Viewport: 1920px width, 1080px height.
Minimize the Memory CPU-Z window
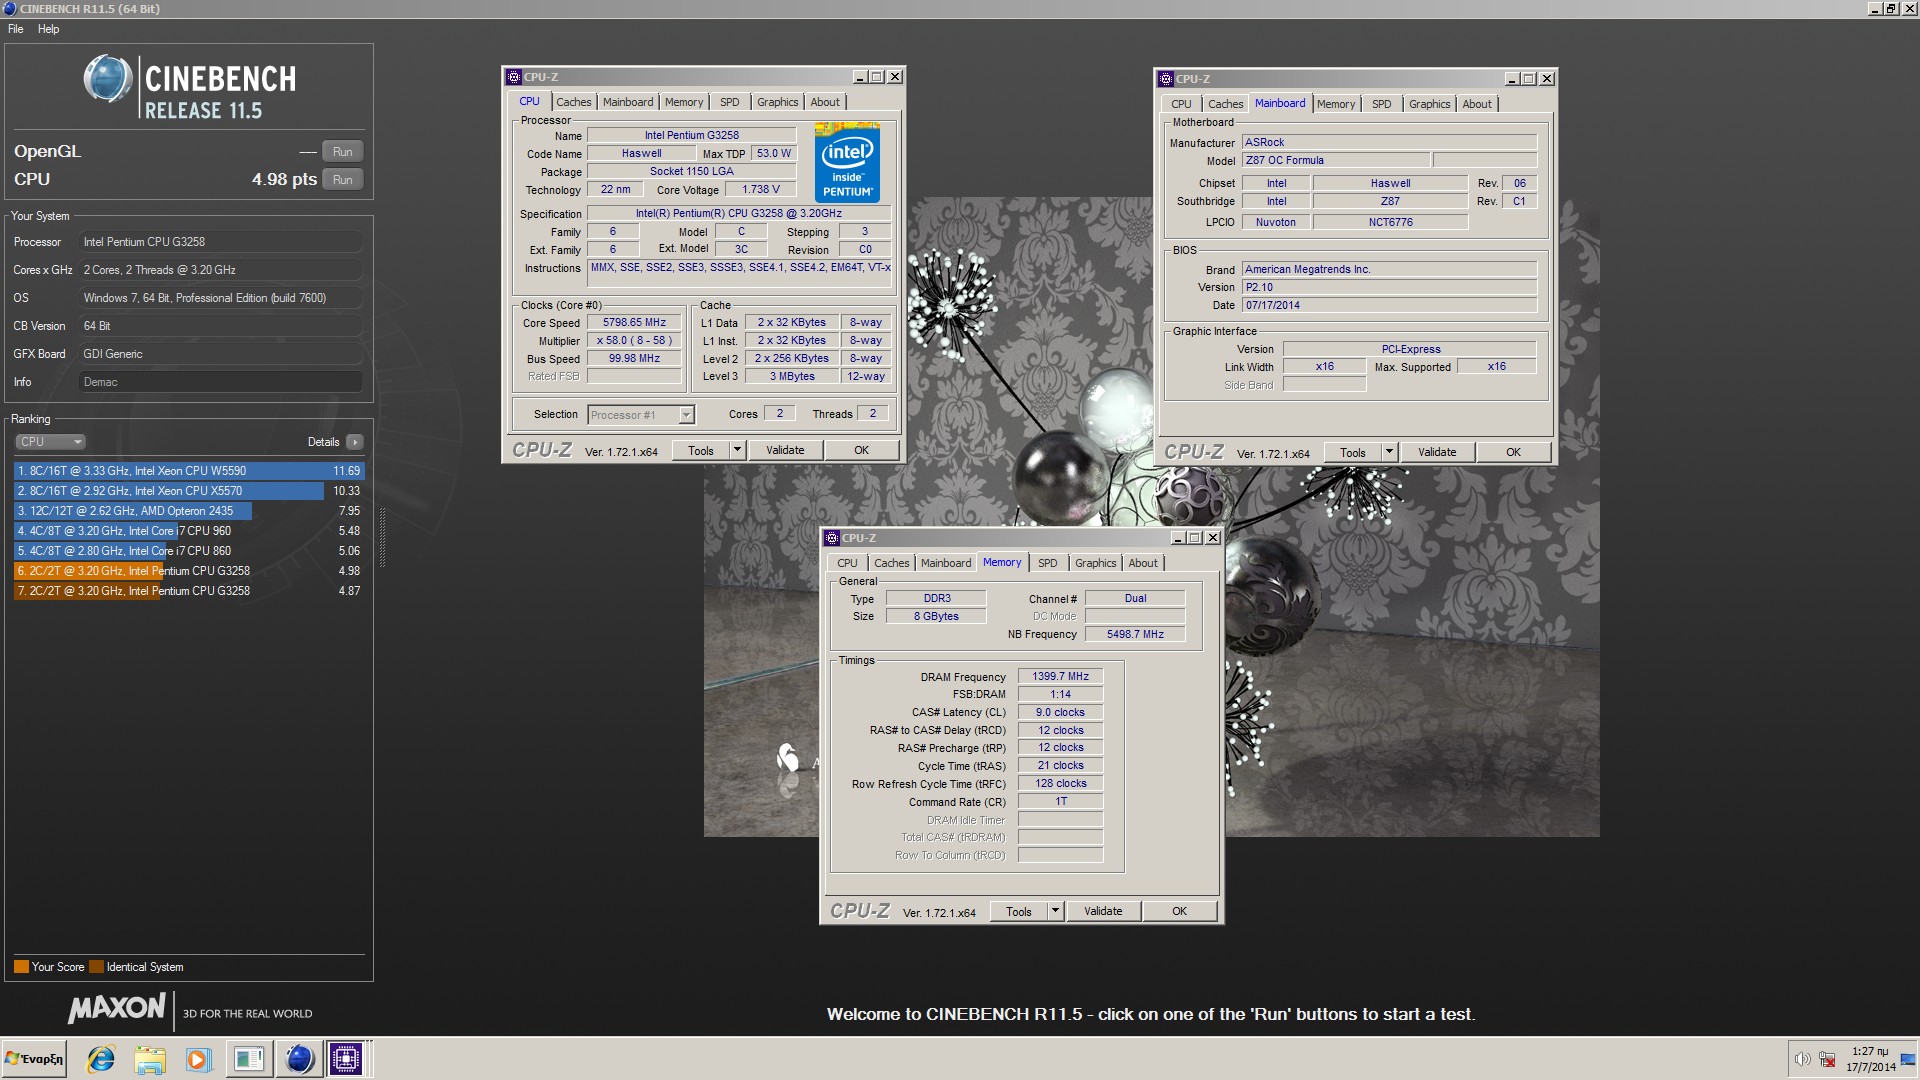1178,538
